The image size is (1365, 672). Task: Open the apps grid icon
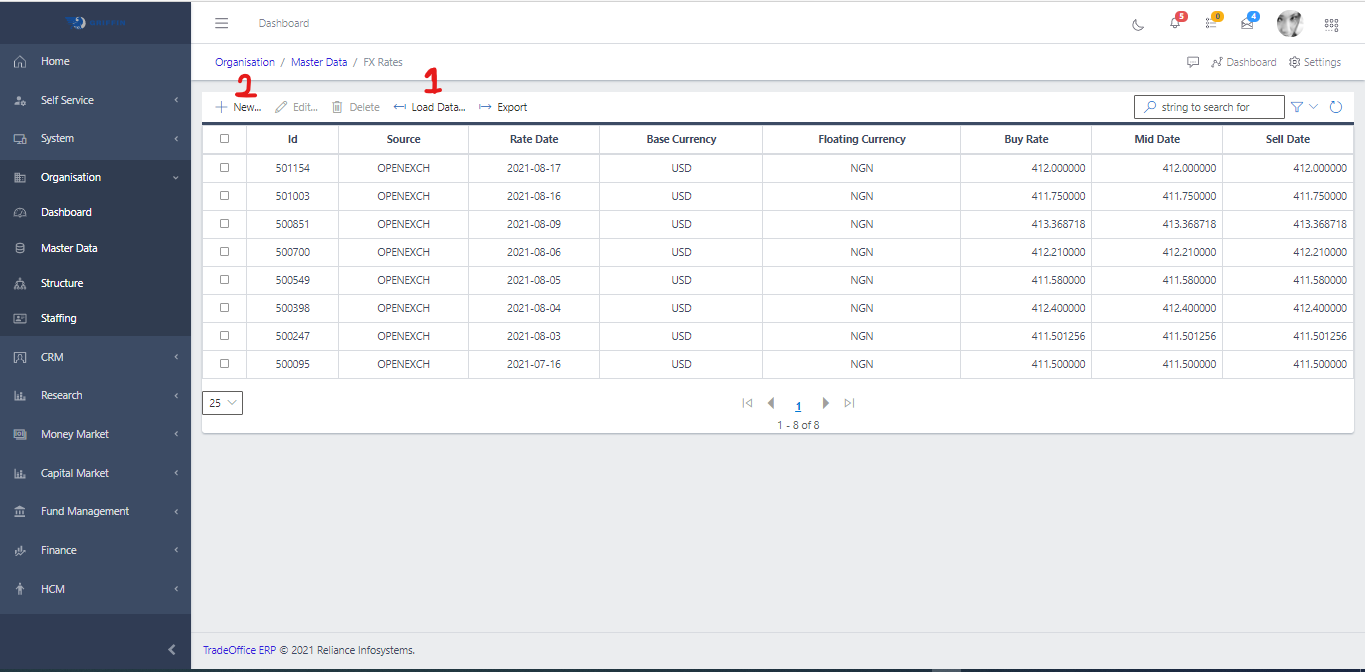pos(1331,24)
